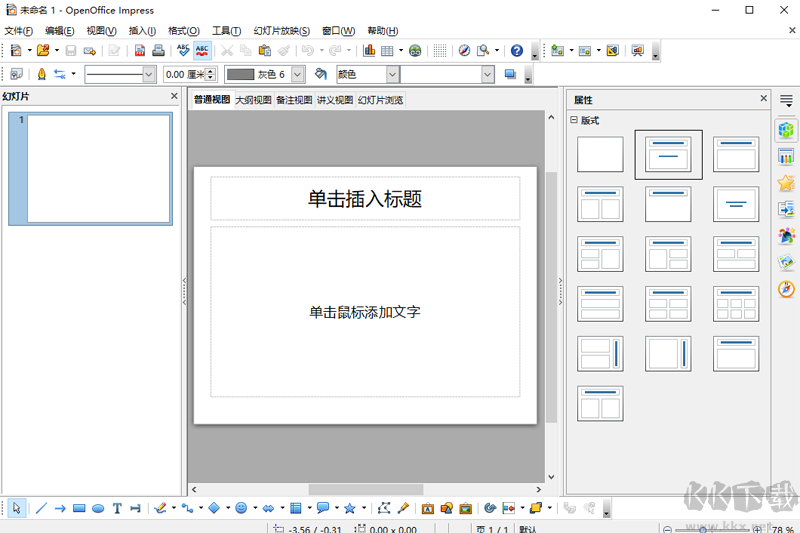800x533 pixels.
Task: Toggle the shadow button
Action: click(510, 74)
